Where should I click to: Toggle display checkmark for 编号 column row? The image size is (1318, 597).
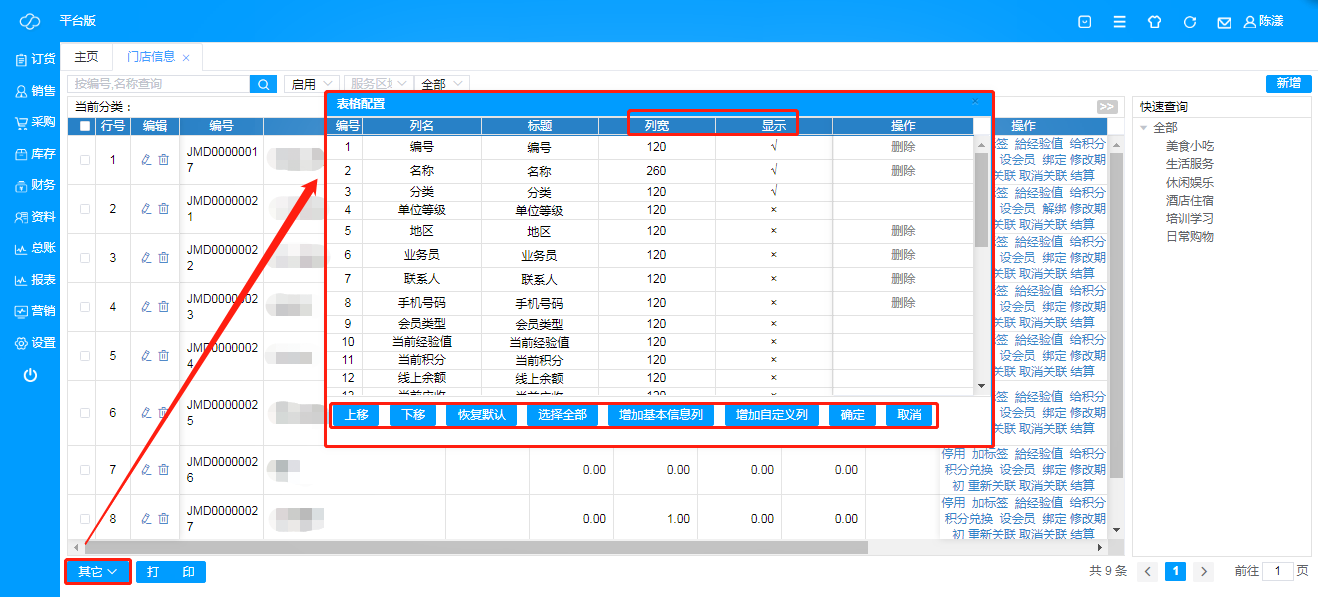tap(774, 146)
